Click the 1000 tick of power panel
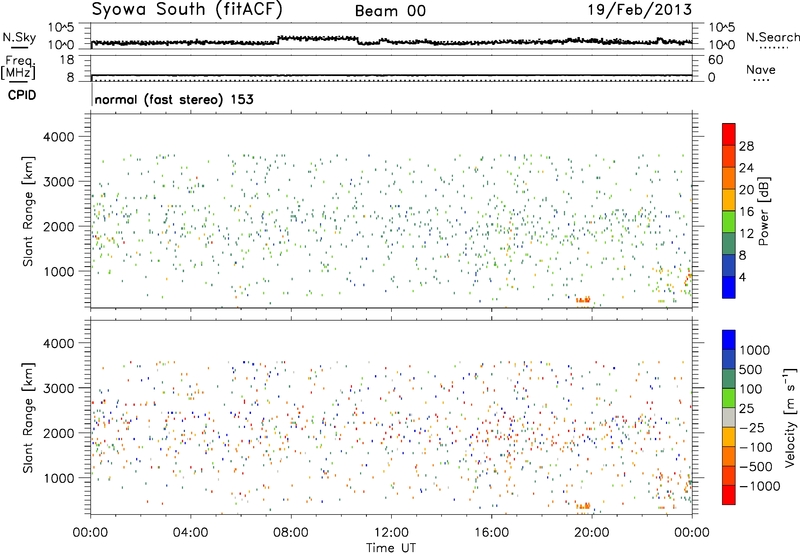 click(x=58, y=271)
